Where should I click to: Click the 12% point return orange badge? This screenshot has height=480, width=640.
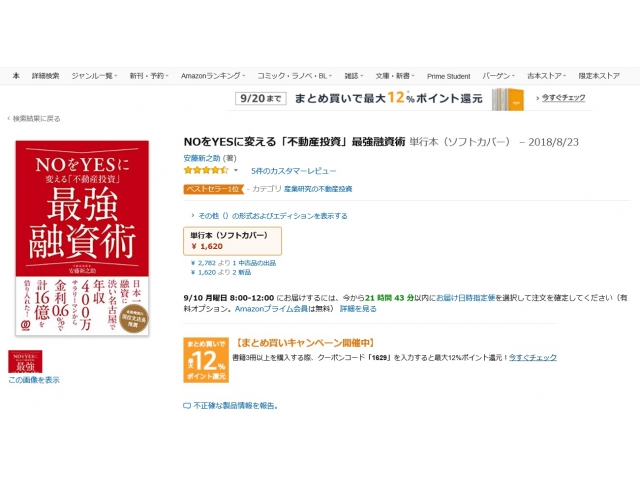coord(206,360)
